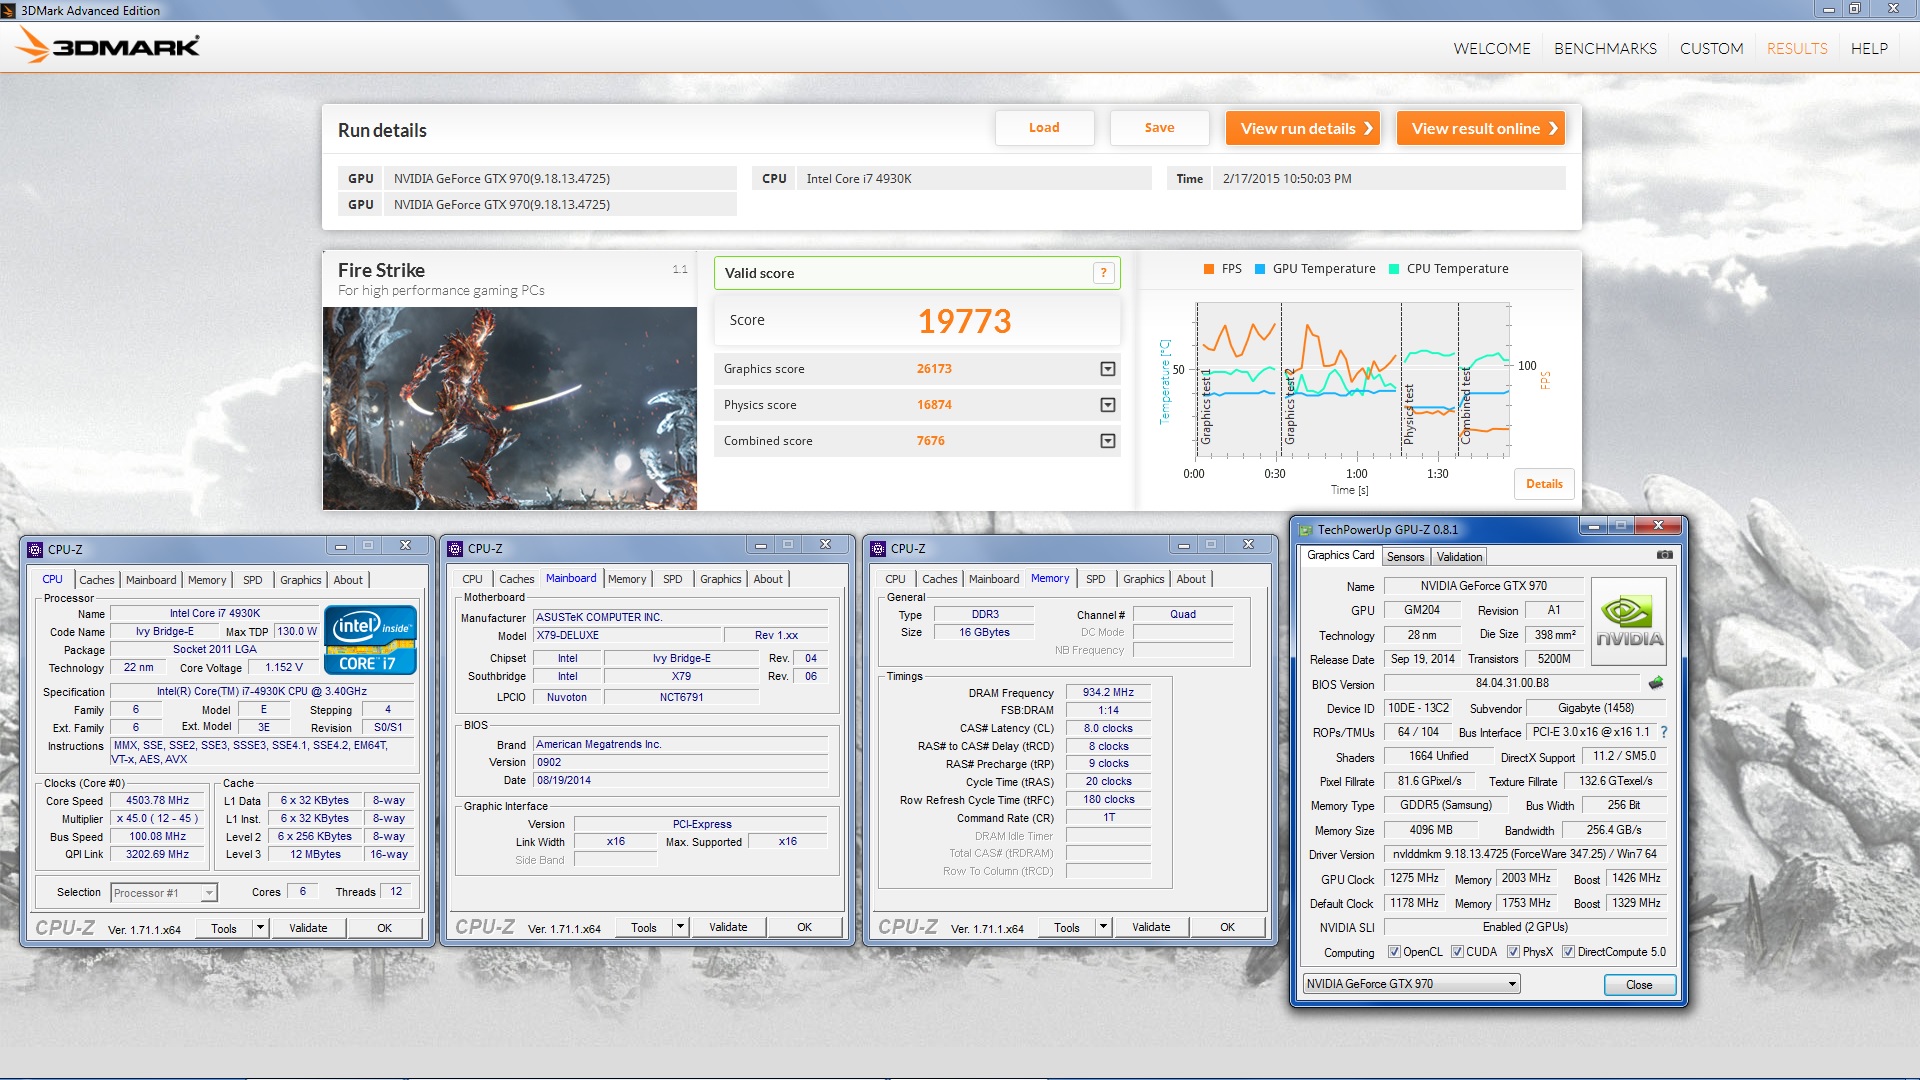Click the 3DMark title bar app icon
1920x1080 pixels.
pyautogui.click(x=9, y=10)
